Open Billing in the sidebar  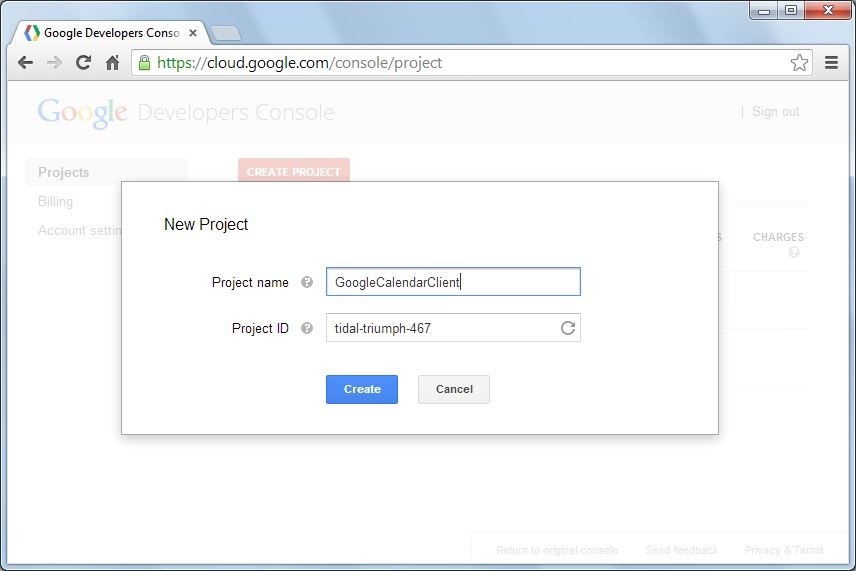click(55, 201)
